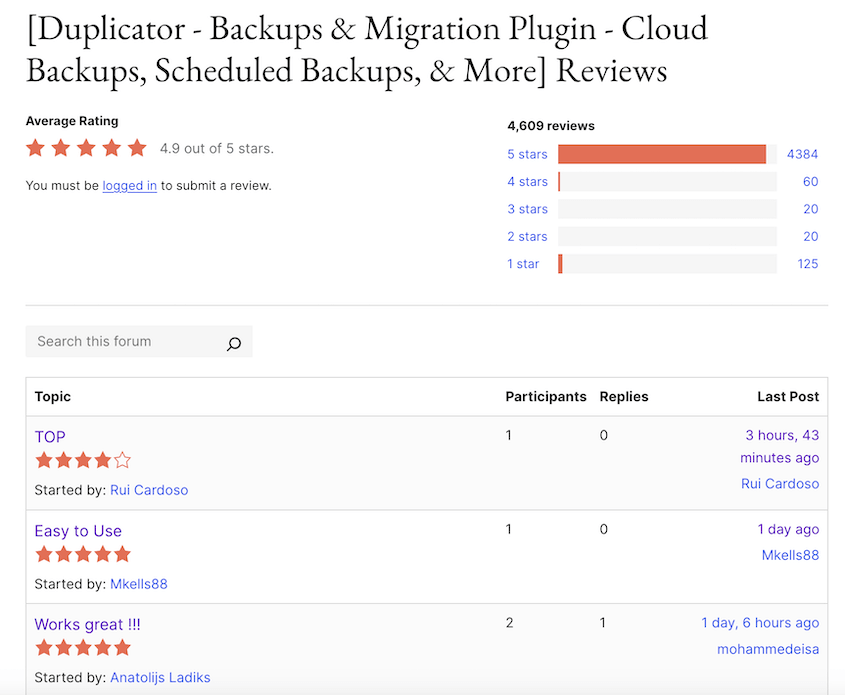This screenshot has height=695, width=845.
Task: Open Anatolijs Ladiks profile link
Action: 160,678
